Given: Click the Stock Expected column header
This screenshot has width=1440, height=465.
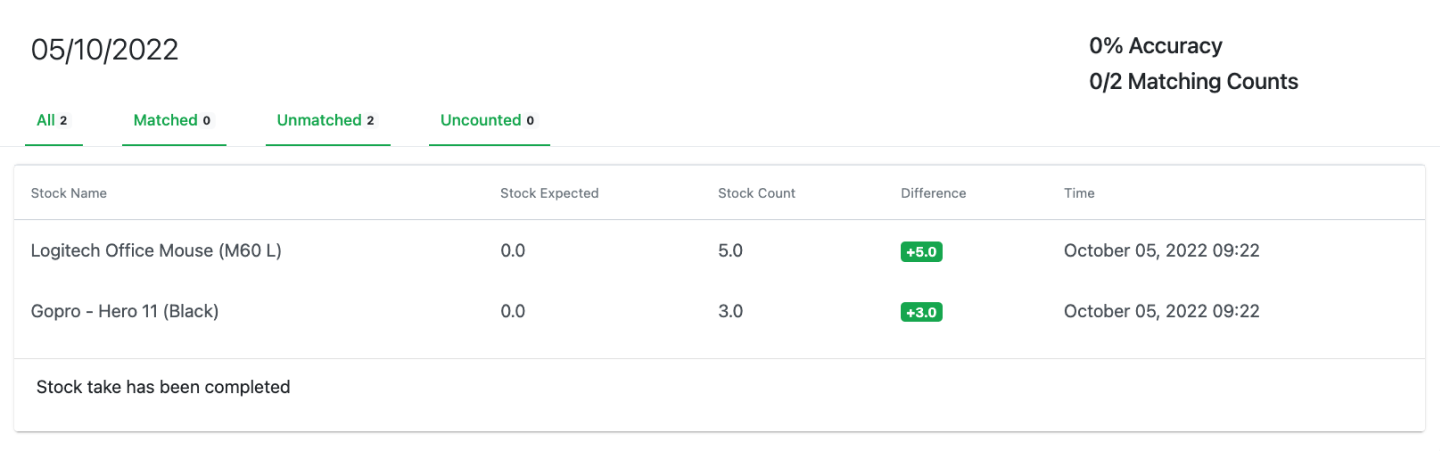Looking at the screenshot, I should pyautogui.click(x=549, y=193).
